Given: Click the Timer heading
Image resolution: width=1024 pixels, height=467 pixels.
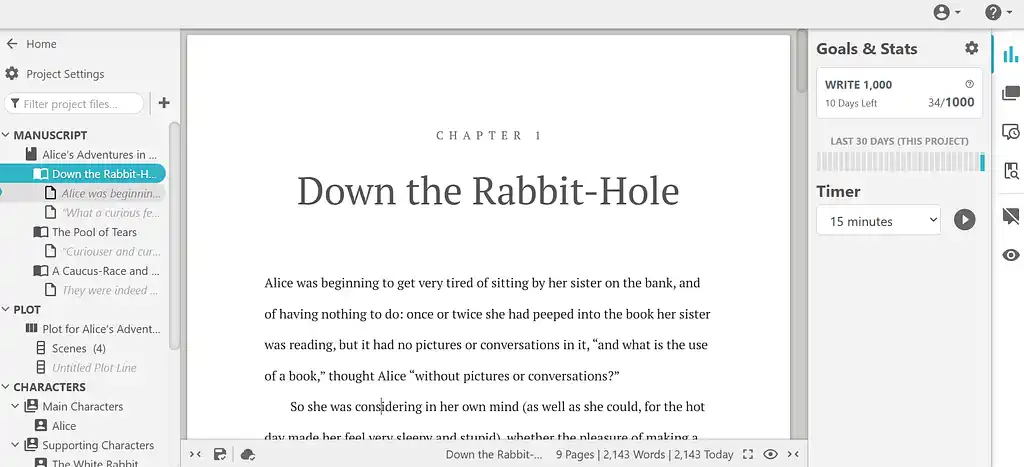Looking at the screenshot, I should point(838,191).
